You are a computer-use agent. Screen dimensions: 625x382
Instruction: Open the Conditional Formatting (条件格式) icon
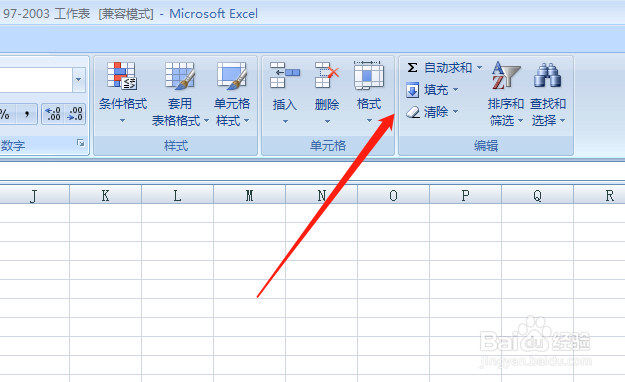point(122,76)
